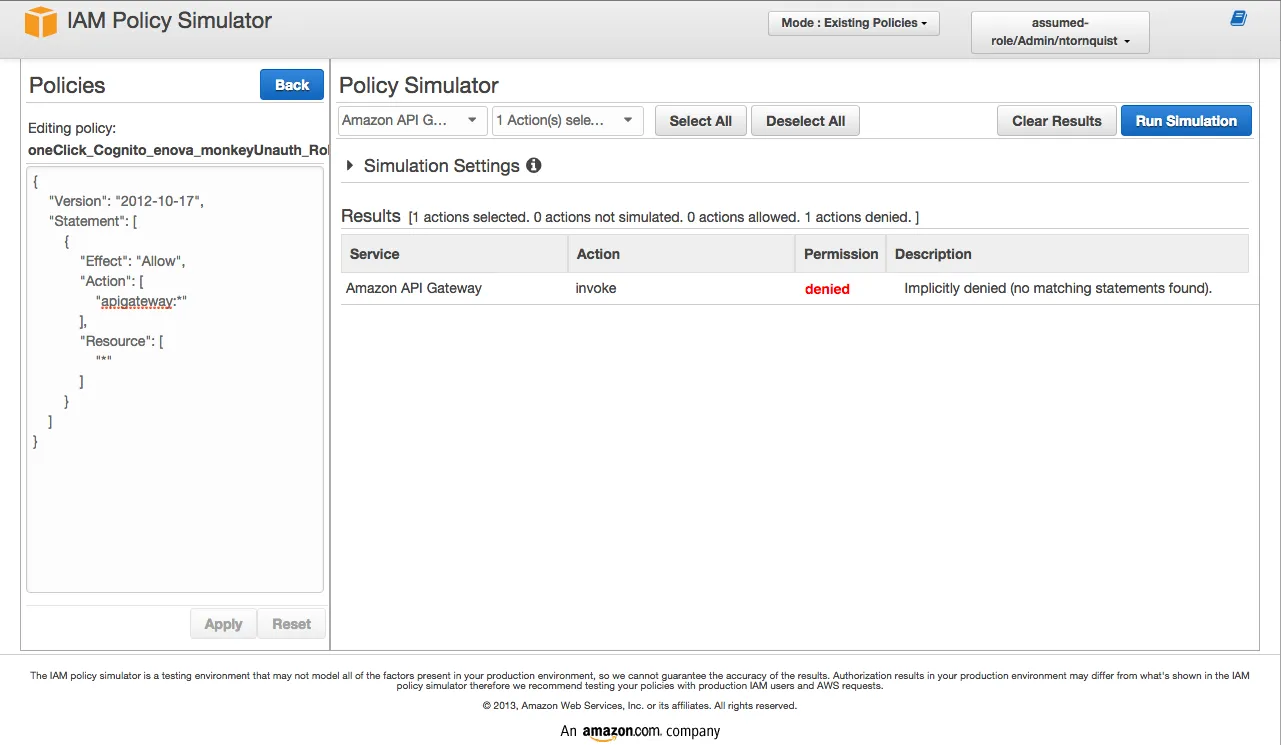
Task: Click the Simulation Settings info icon
Action: (x=534, y=165)
